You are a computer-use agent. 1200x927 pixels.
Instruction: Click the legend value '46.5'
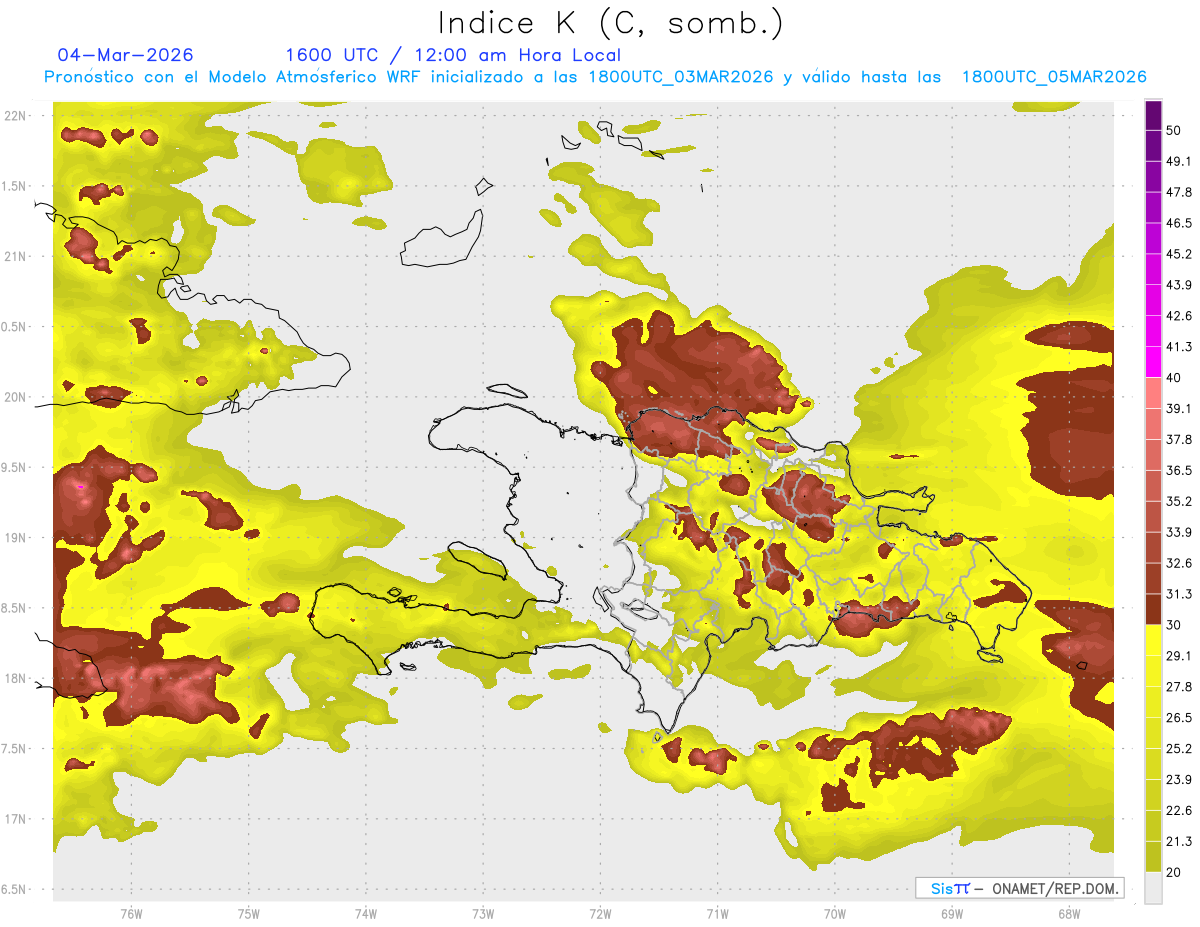[1179, 223]
